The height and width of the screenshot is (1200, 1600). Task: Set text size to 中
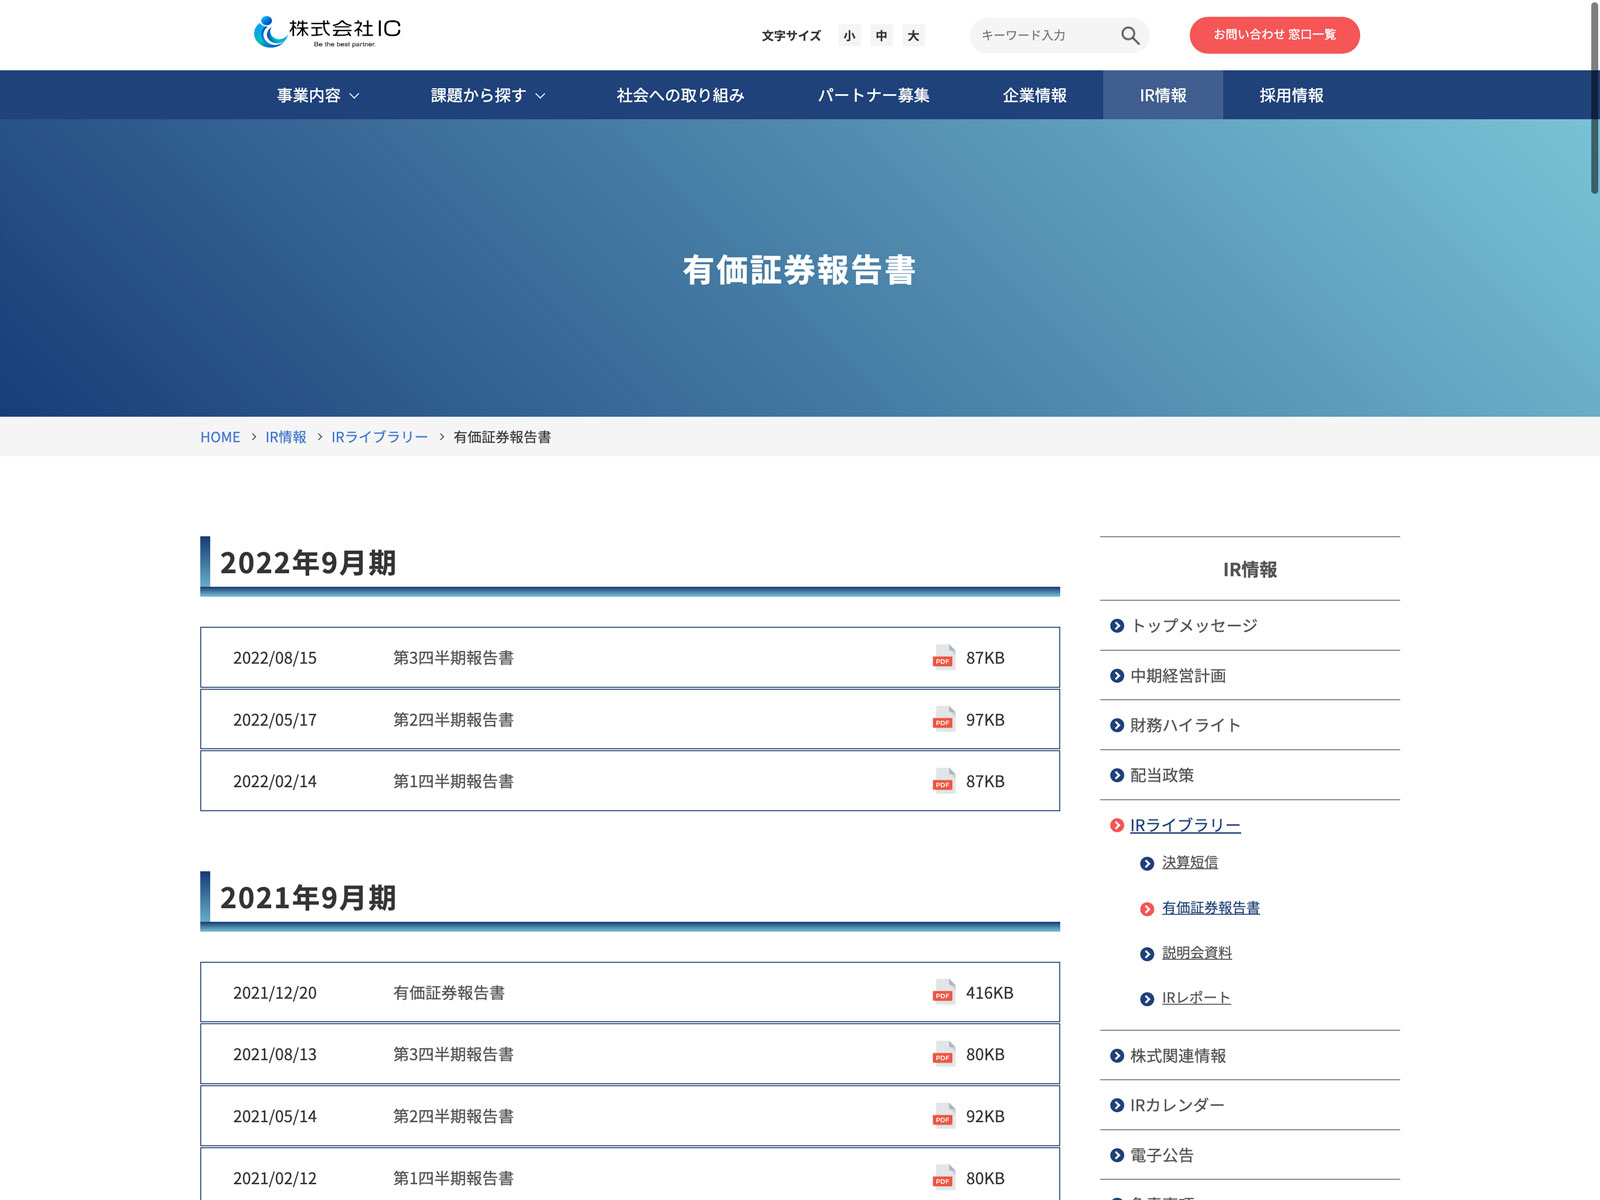pos(881,36)
